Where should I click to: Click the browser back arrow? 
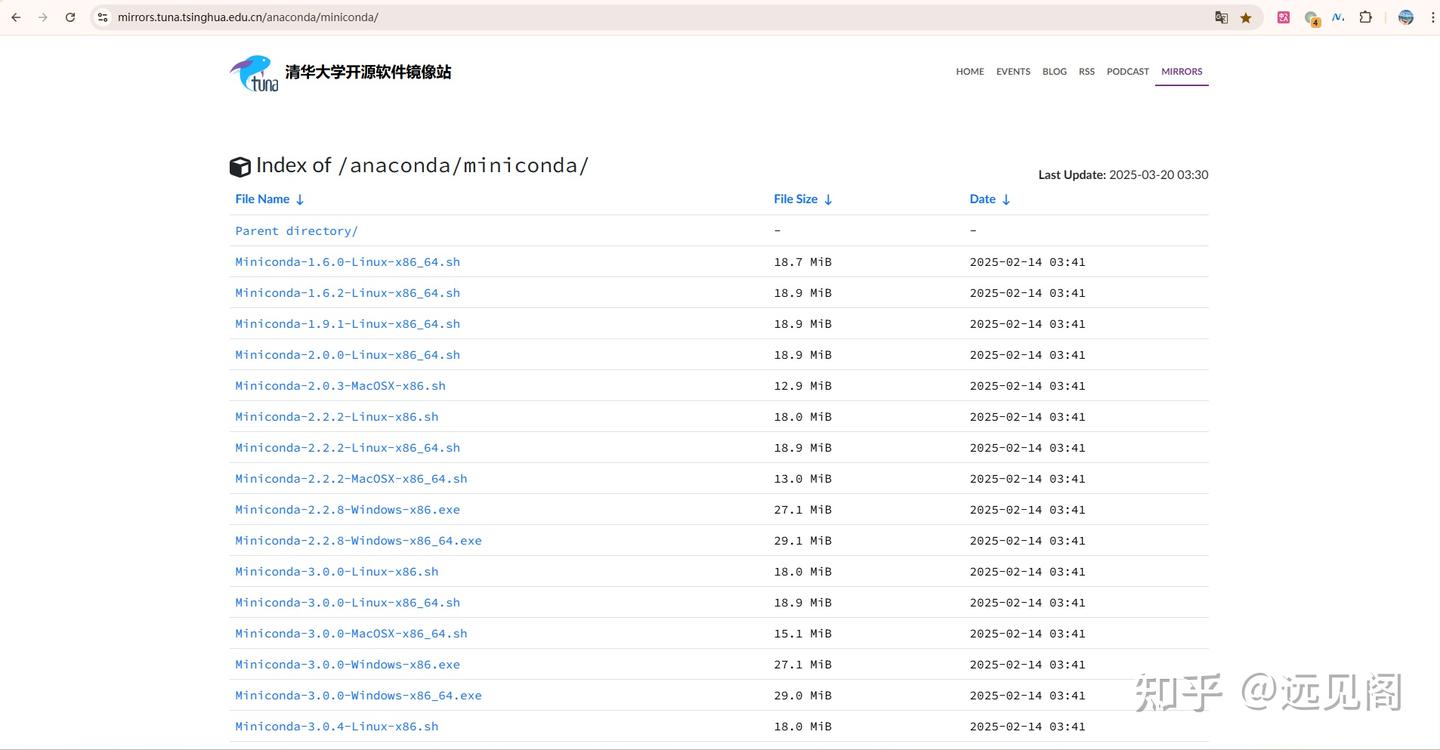point(15,17)
